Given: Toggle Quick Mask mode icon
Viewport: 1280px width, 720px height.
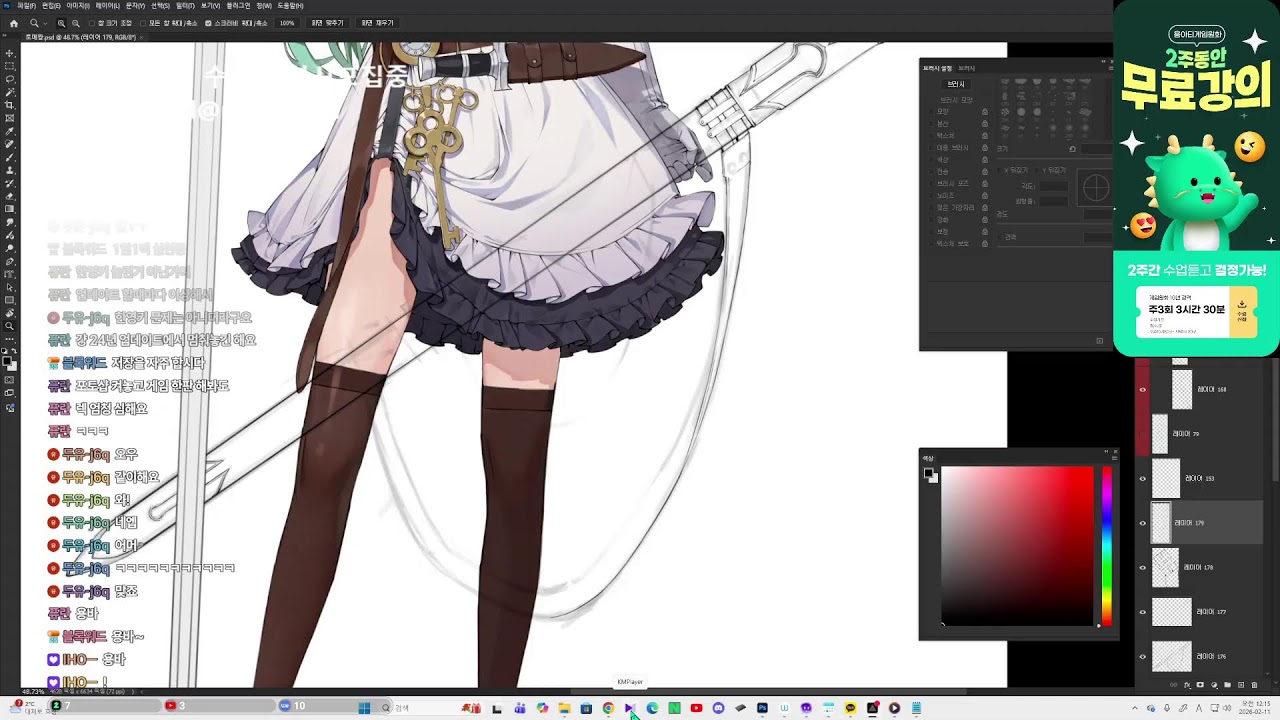Looking at the screenshot, I should click(x=10, y=379).
